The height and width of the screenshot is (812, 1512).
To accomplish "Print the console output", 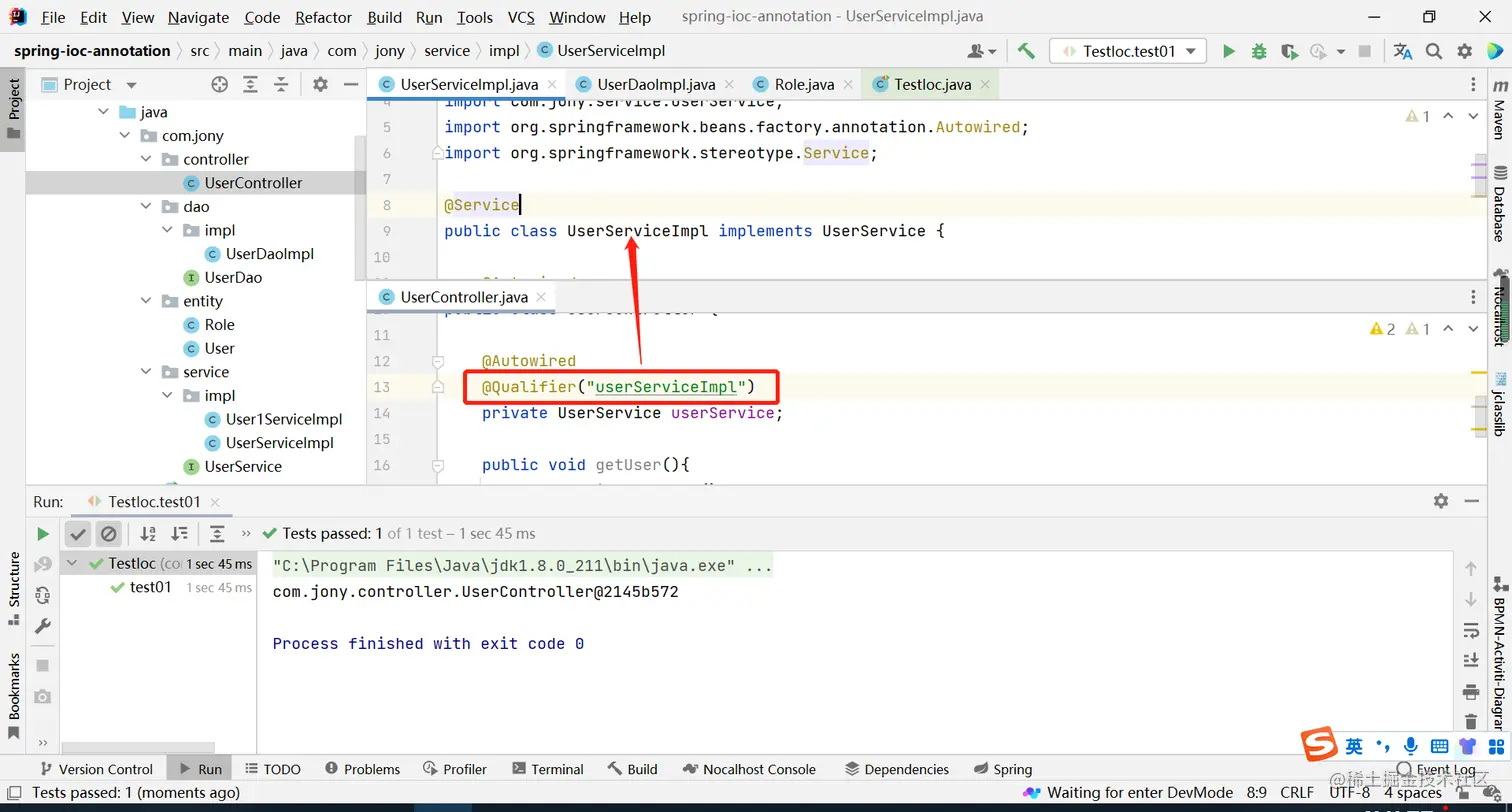I will (x=1471, y=691).
